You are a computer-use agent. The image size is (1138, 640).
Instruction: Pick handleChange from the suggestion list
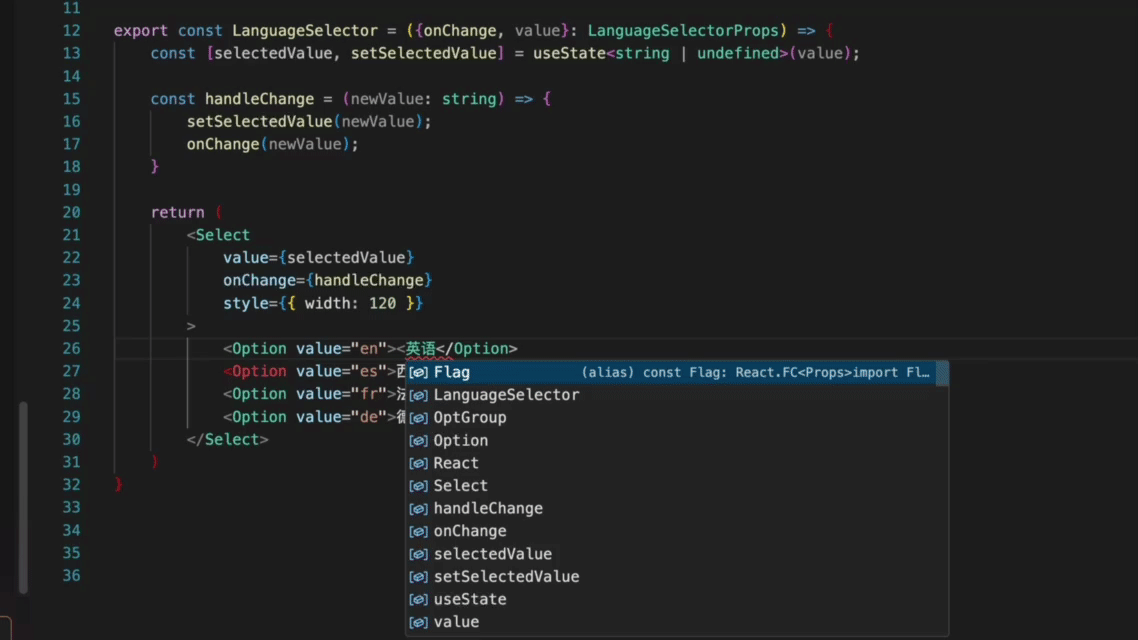676,508
